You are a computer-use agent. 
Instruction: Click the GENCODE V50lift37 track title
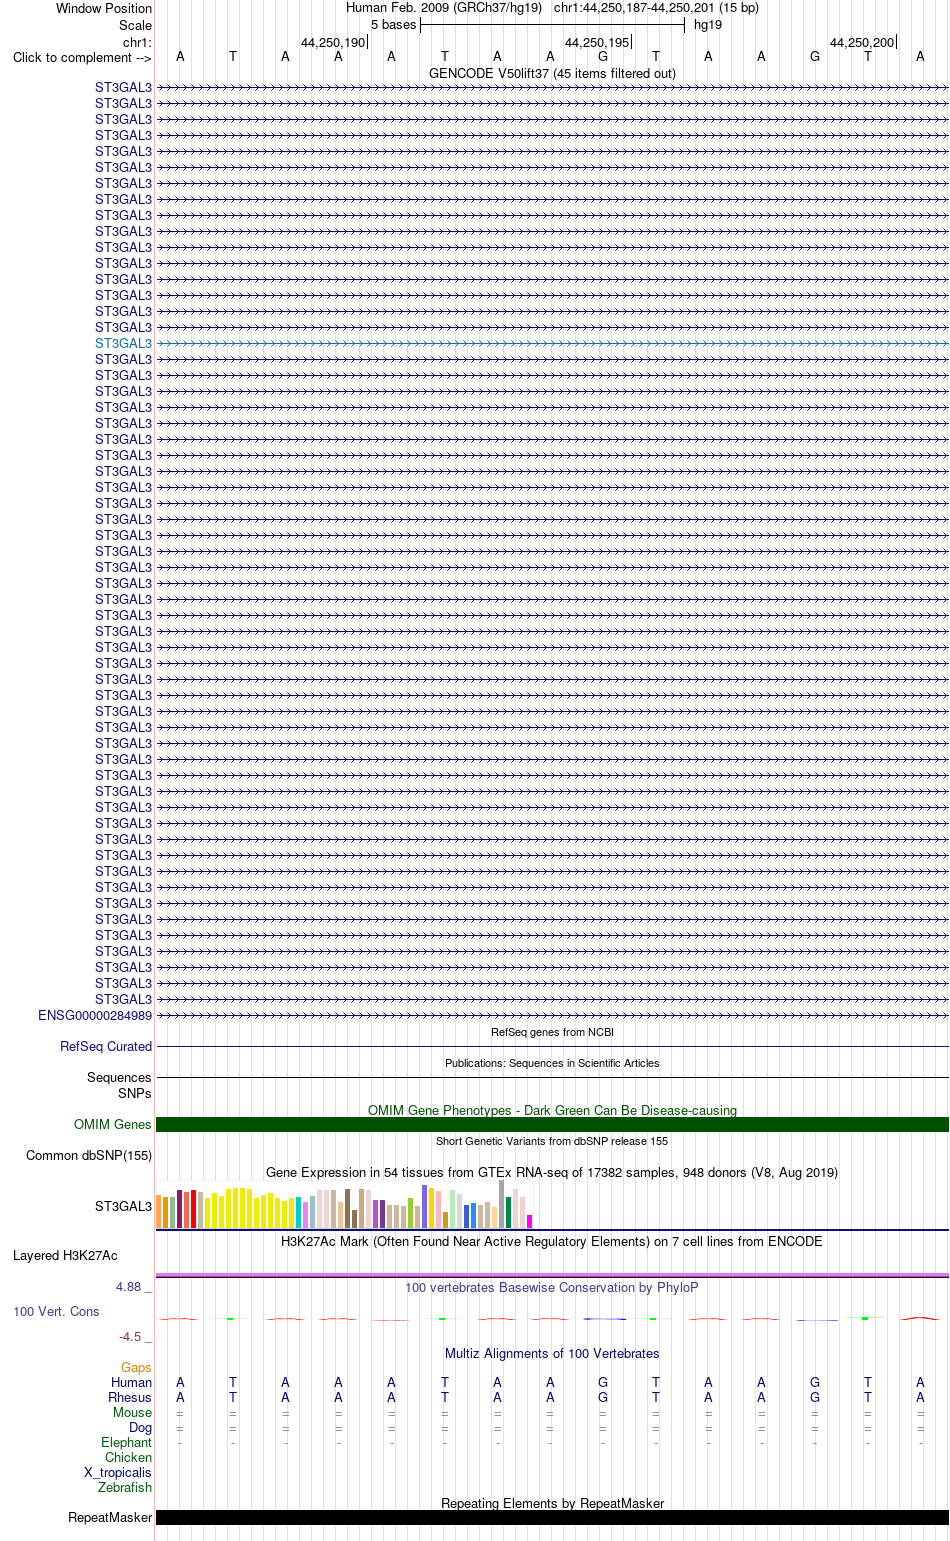552,73
